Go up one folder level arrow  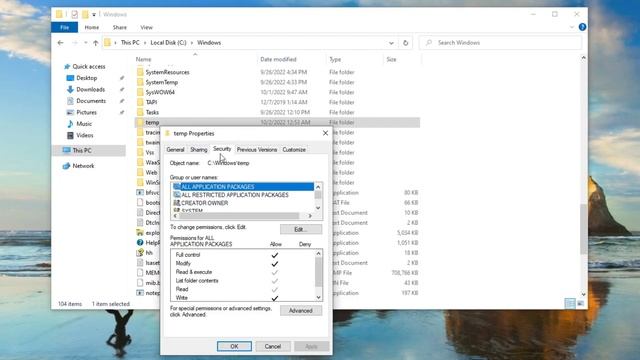(x=96, y=42)
